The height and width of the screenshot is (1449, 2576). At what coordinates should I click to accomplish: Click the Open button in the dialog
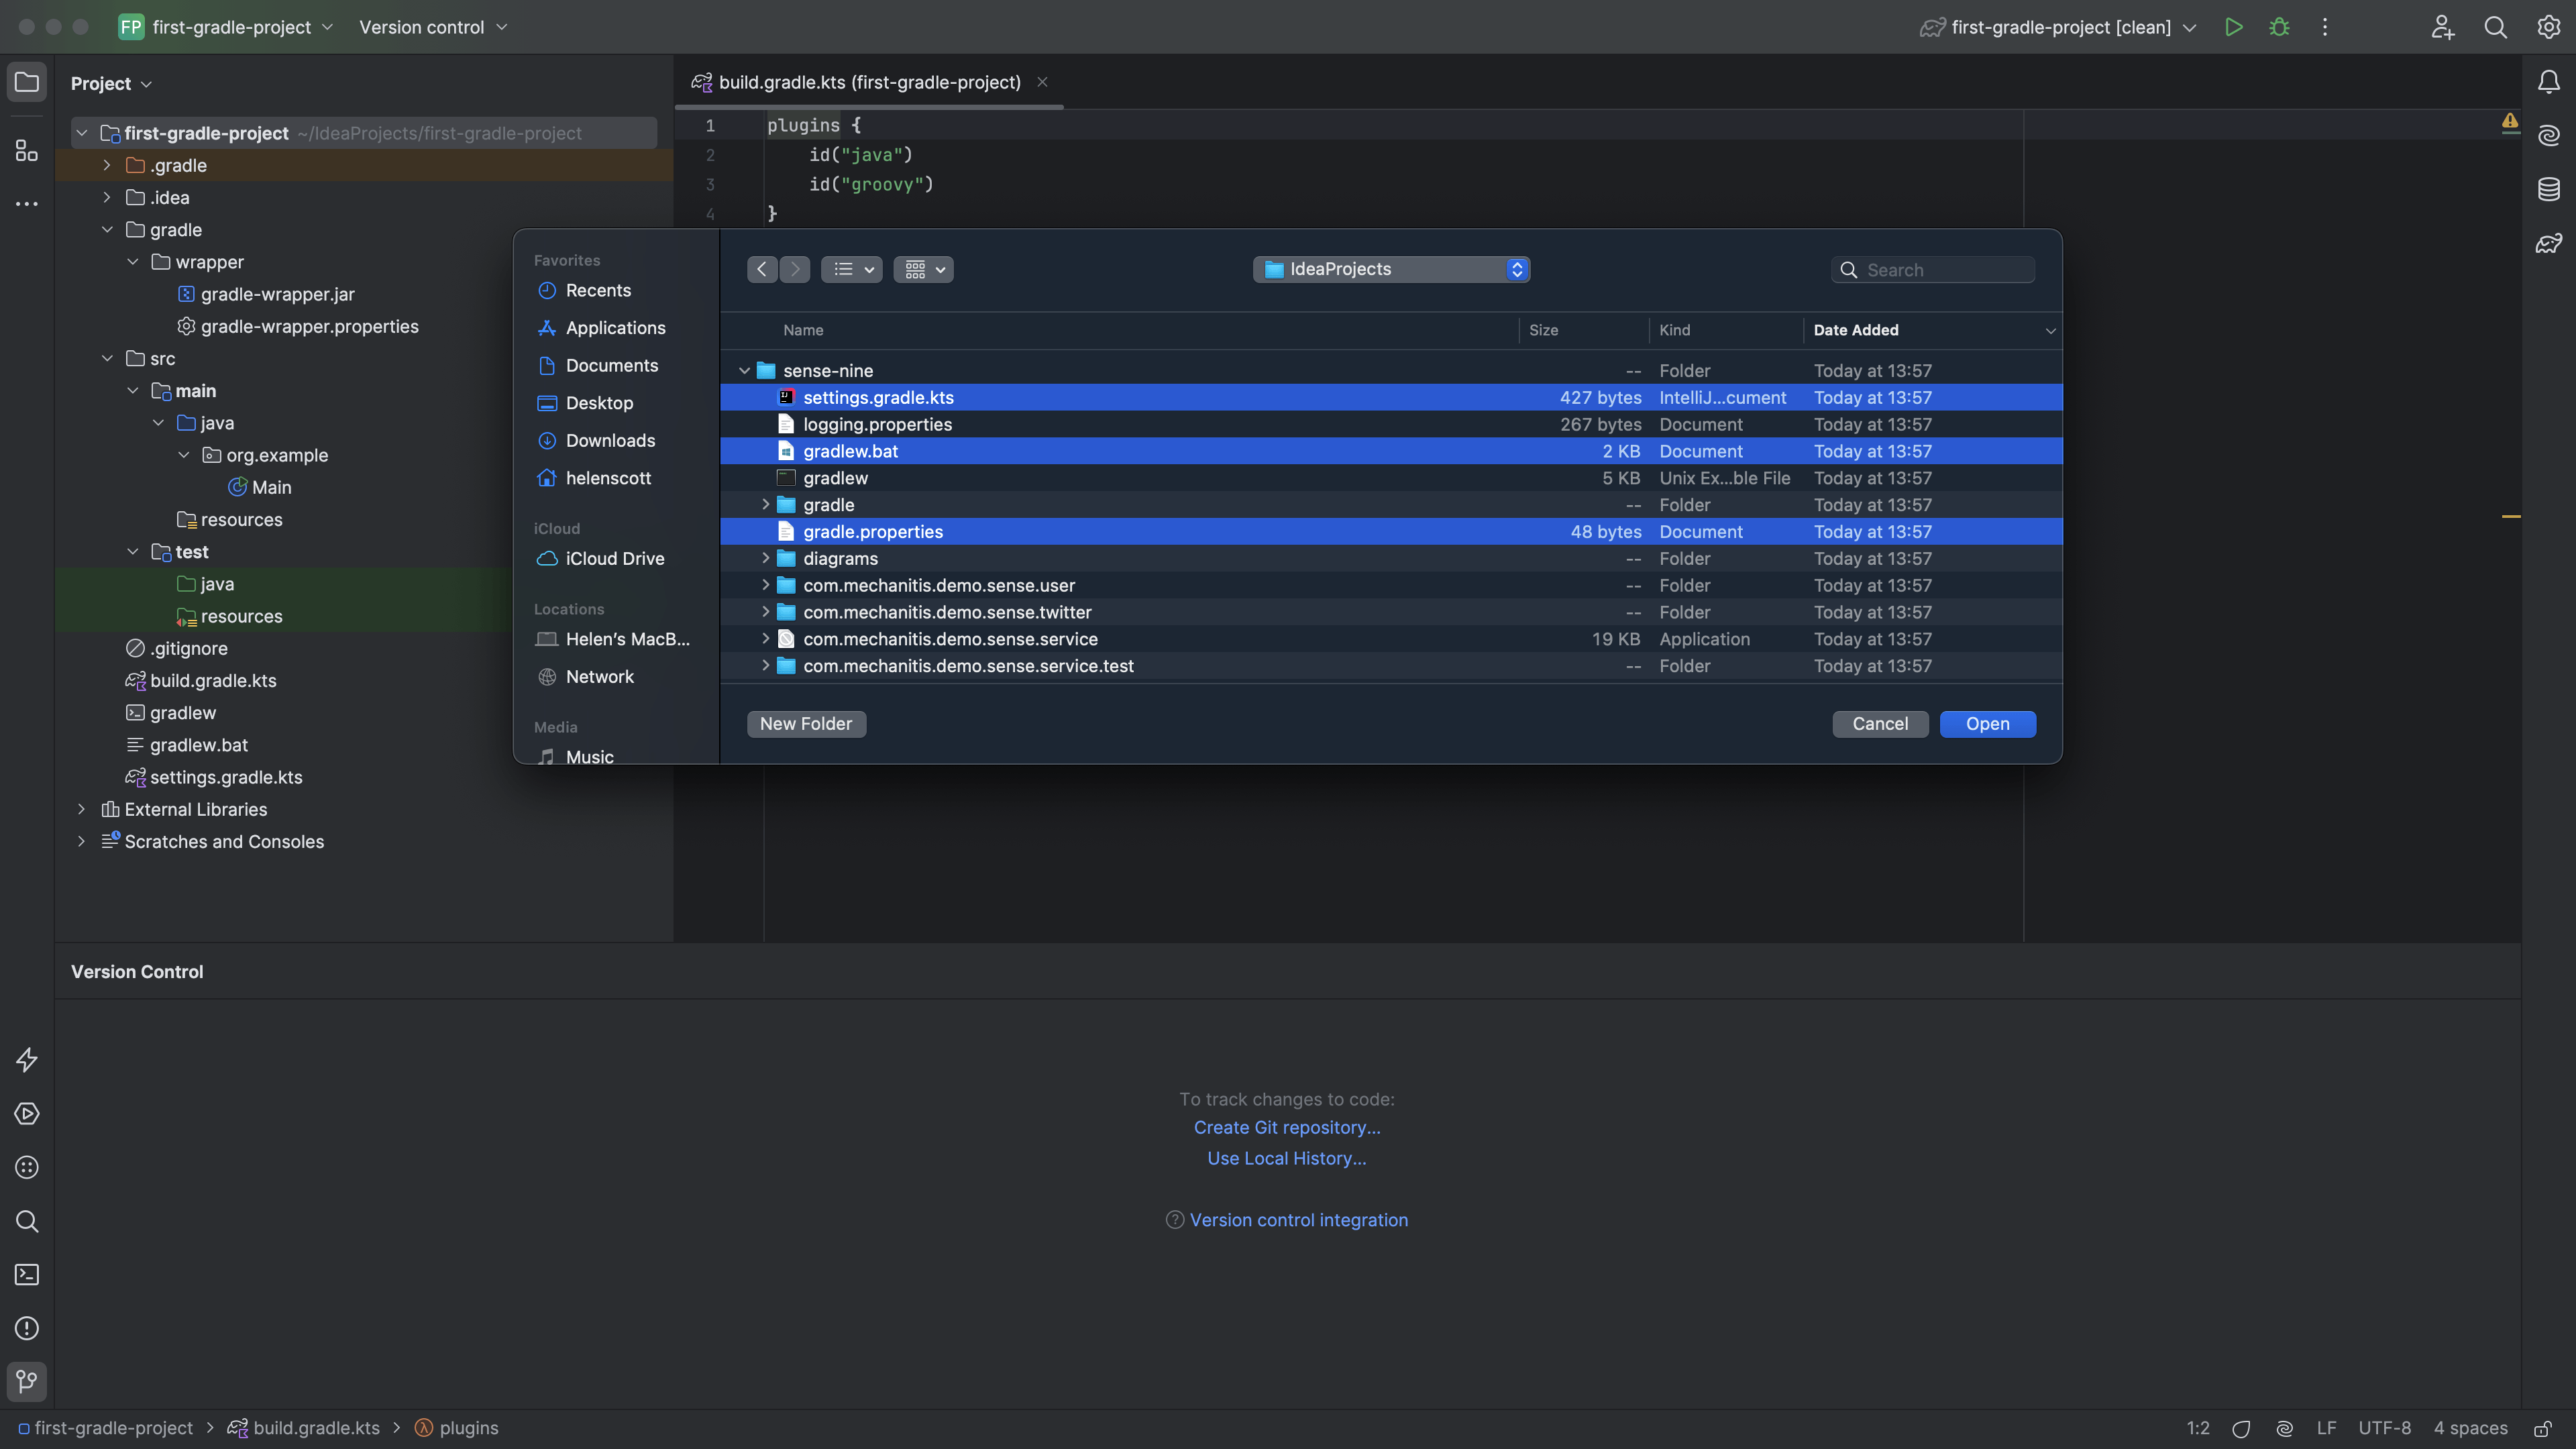[1987, 724]
